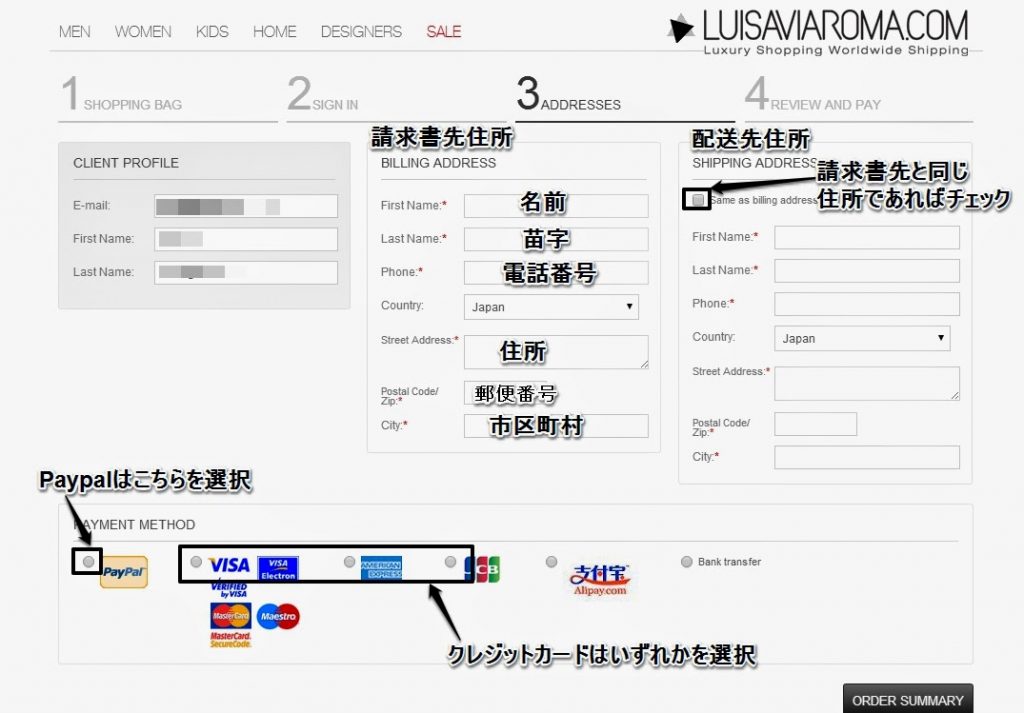This screenshot has width=1024, height=713.
Task: Open the MEN menu
Action: (74, 31)
